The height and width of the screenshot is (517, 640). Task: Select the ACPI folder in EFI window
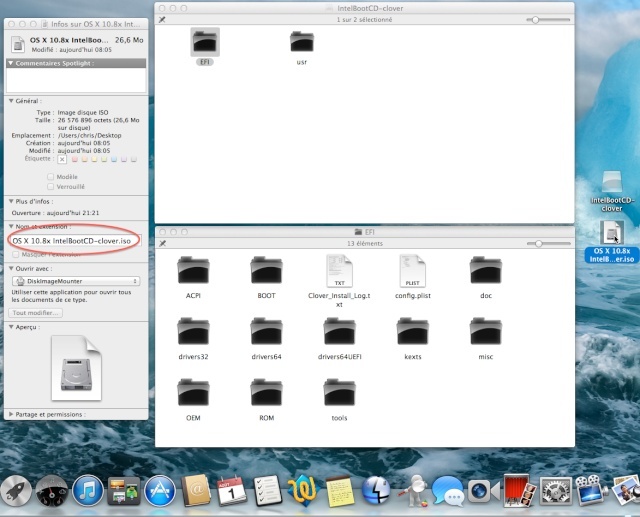[193, 270]
